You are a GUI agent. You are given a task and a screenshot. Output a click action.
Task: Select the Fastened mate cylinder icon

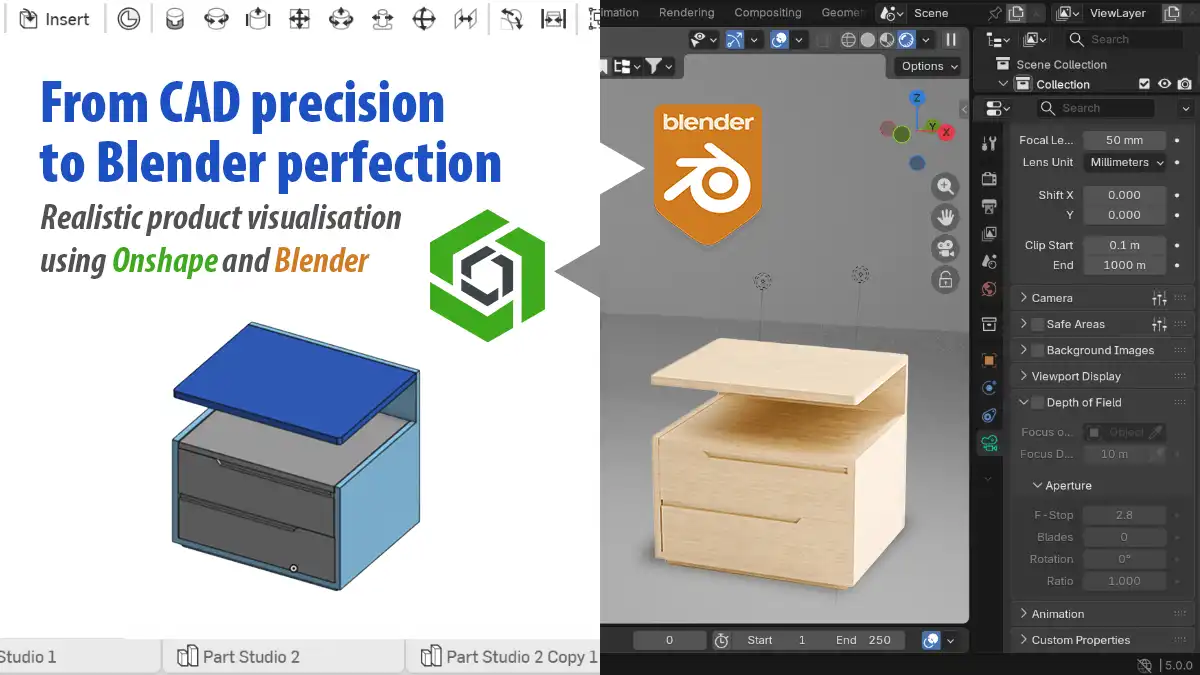tap(175, 19)
